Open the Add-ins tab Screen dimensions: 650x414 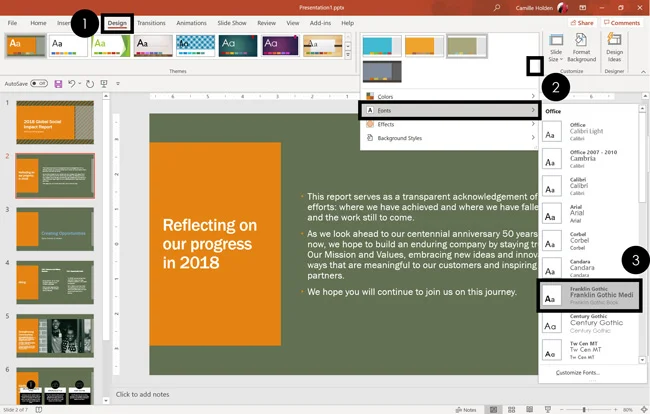(x=320, y=23)
